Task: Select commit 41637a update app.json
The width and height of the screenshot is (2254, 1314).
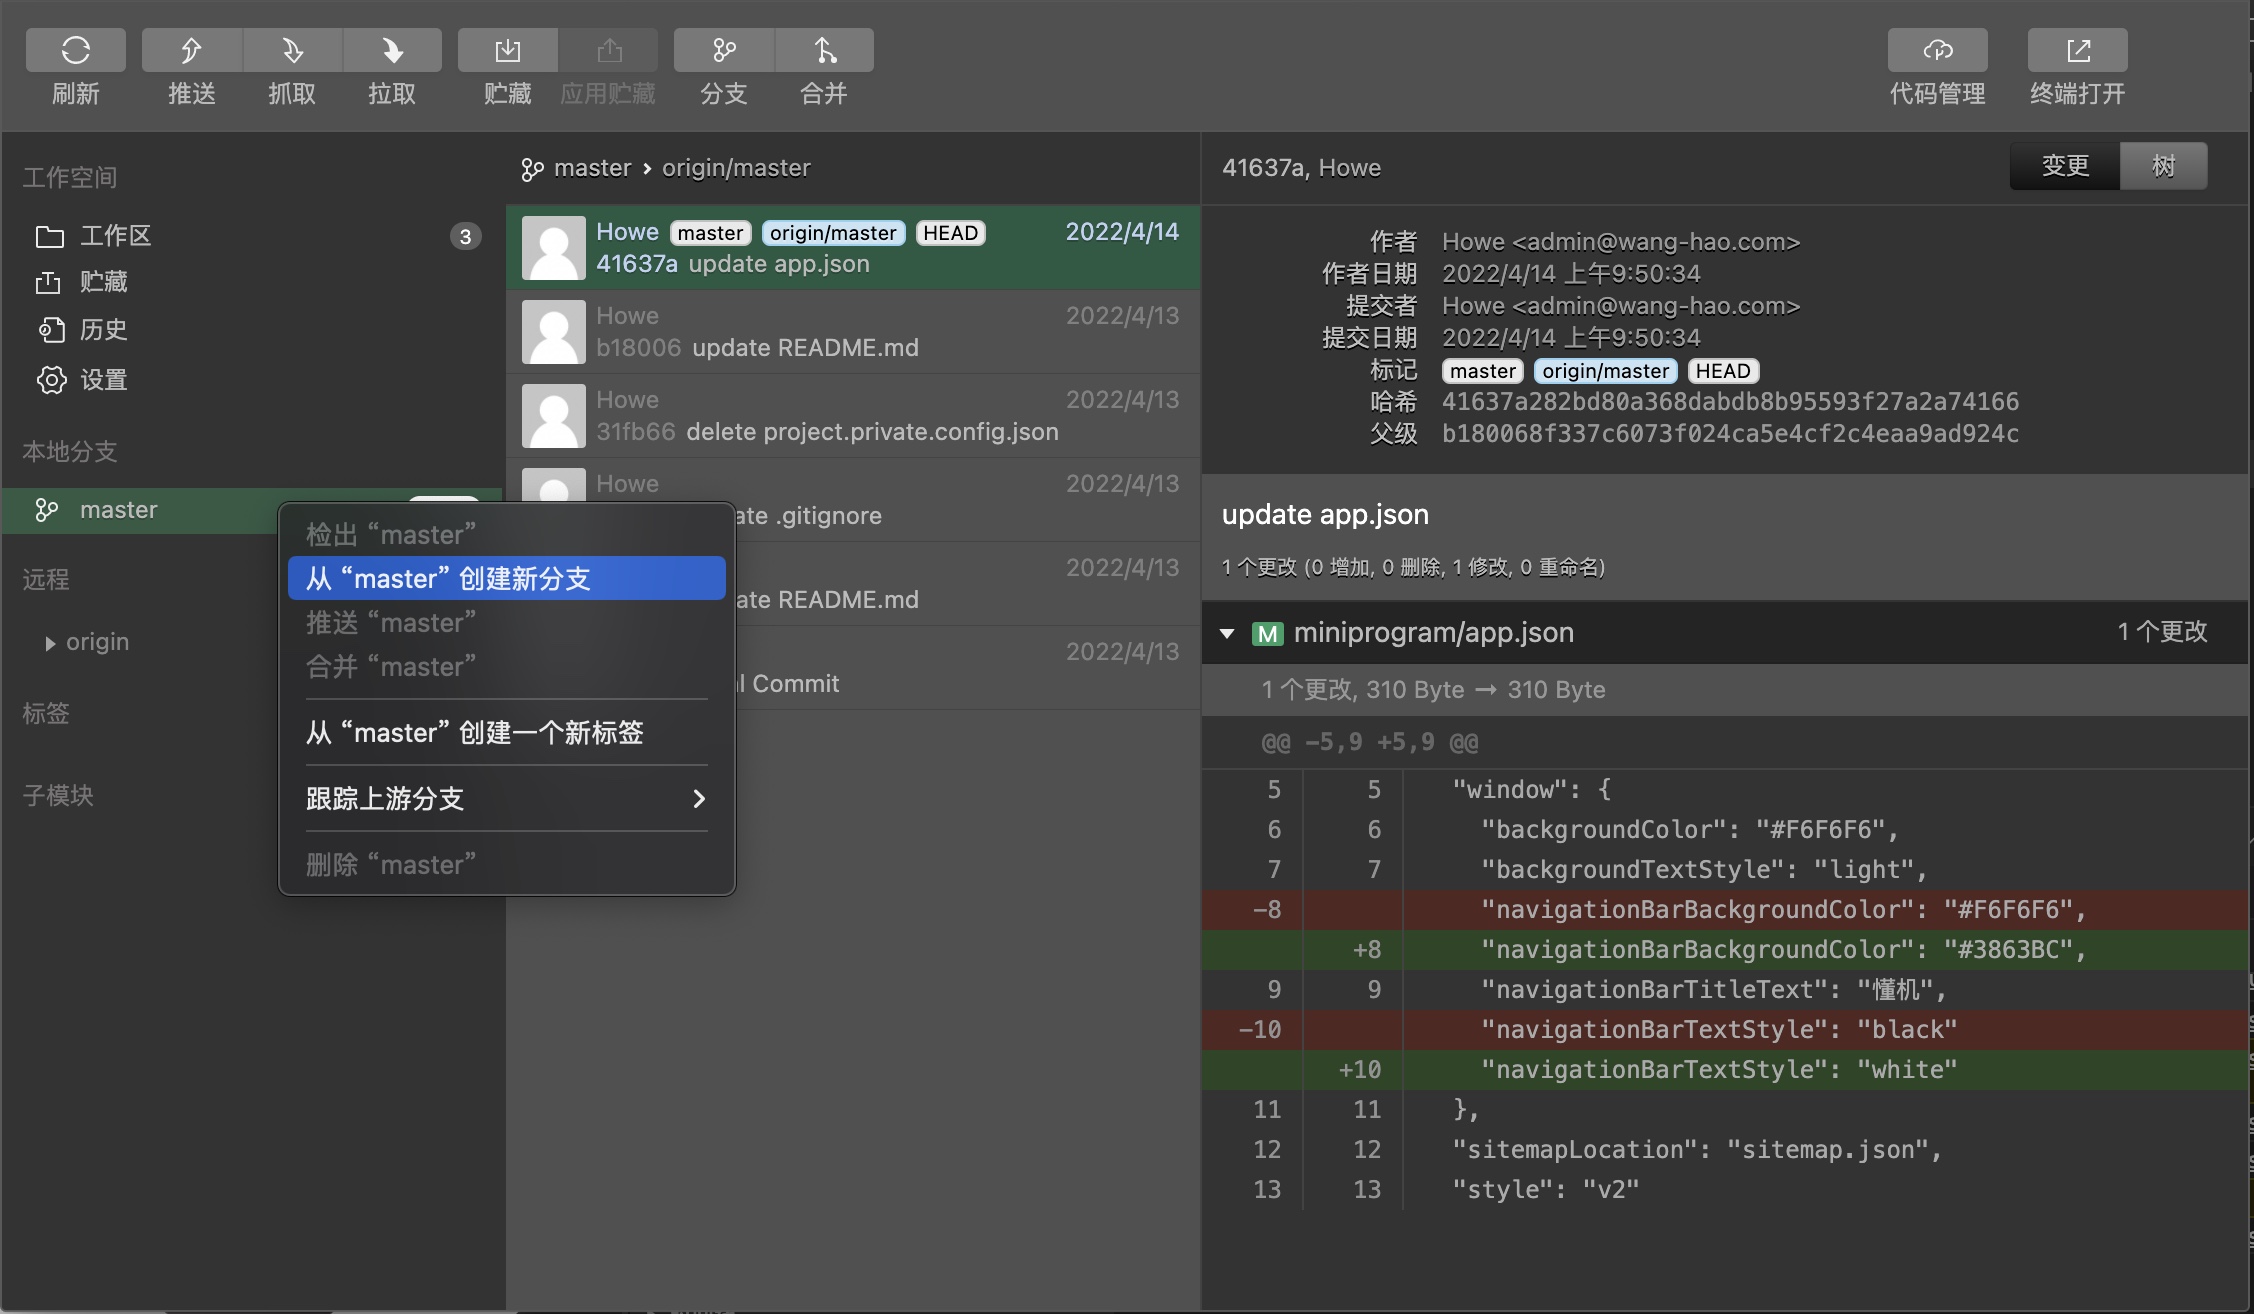Action: pyautogui.click(x=853, y=248)
